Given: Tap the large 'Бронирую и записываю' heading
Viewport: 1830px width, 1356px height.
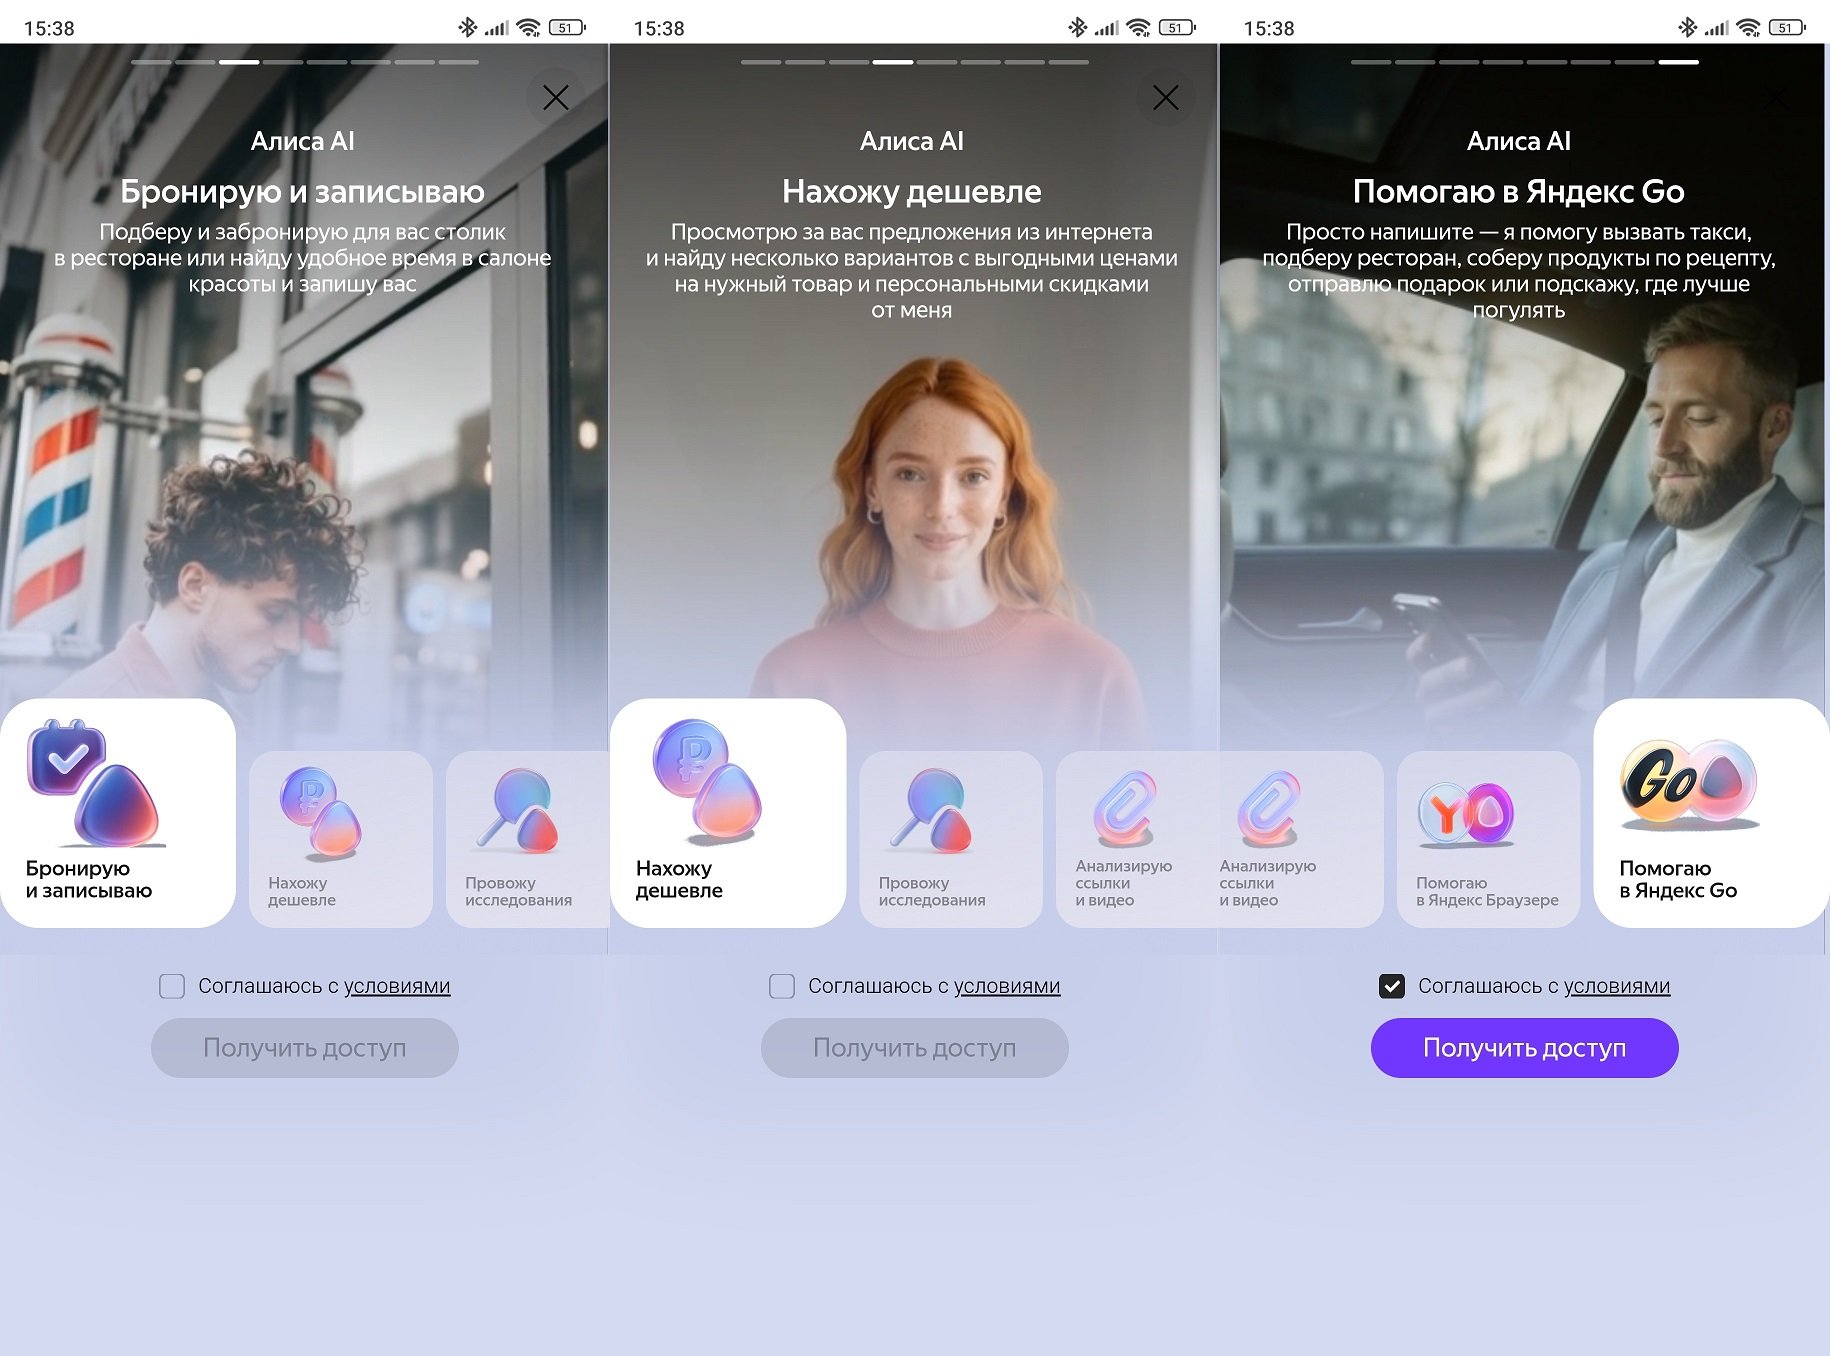Looking at the screenshot, I should [303, 191].
